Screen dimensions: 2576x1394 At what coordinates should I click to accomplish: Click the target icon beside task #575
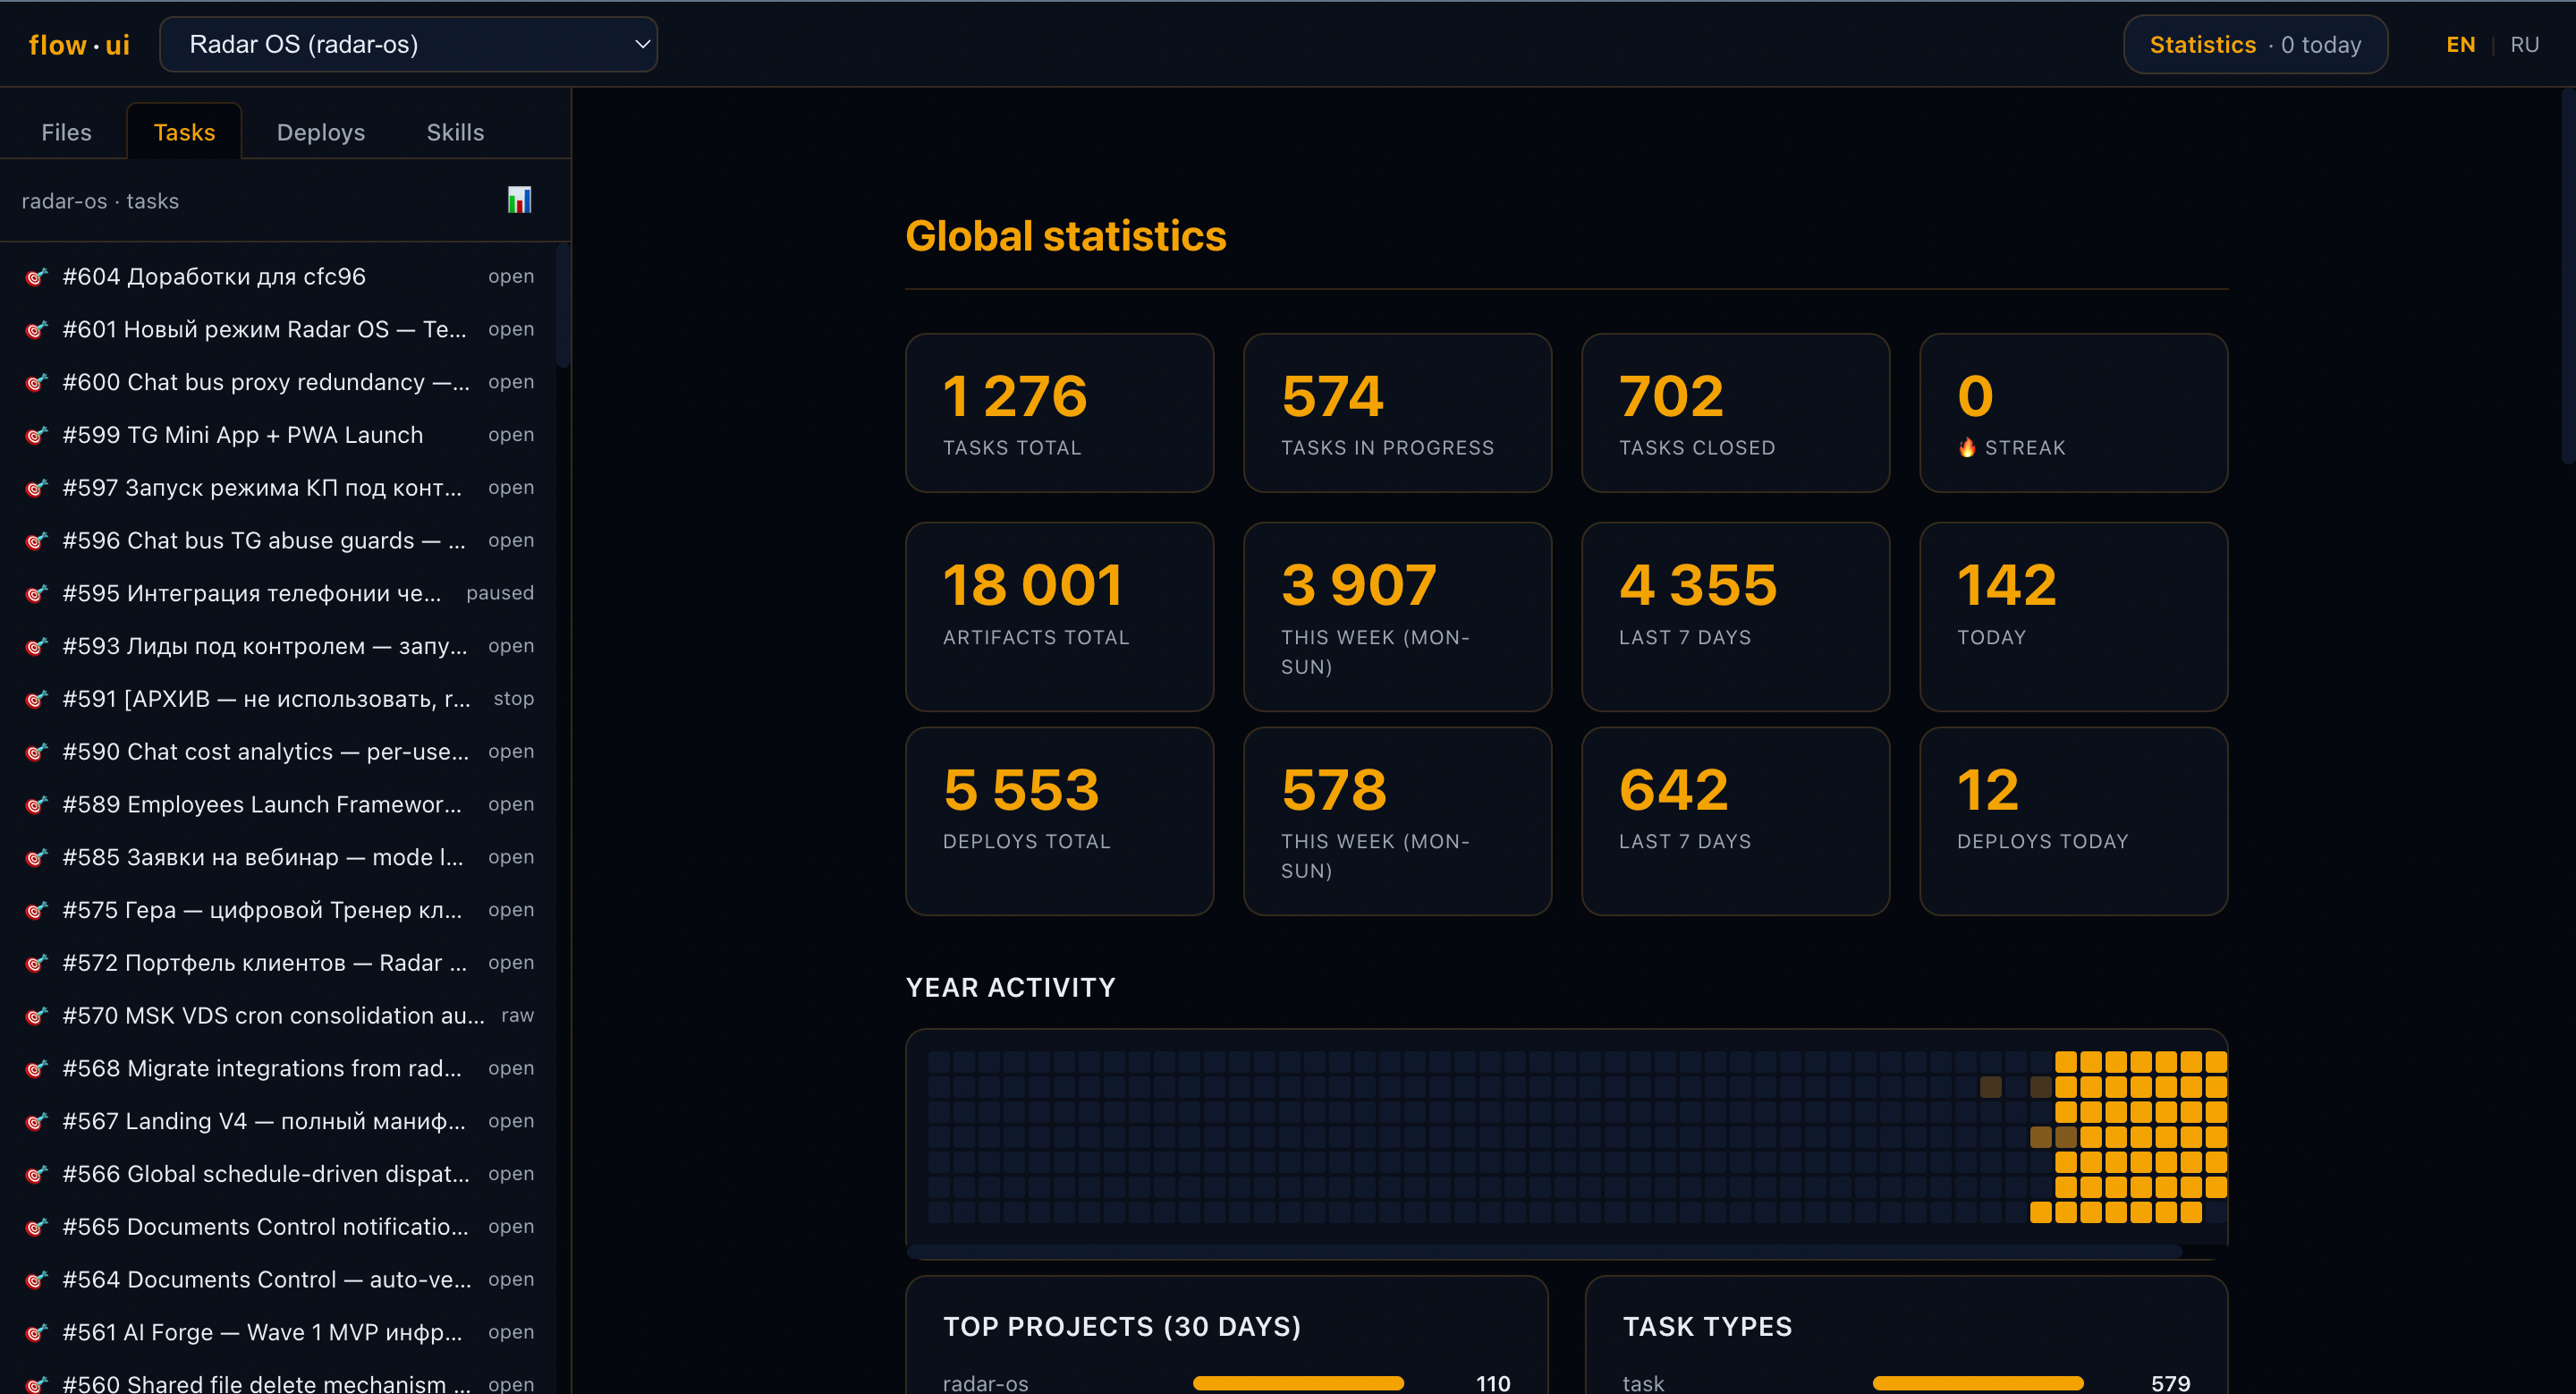coord(36,910)
